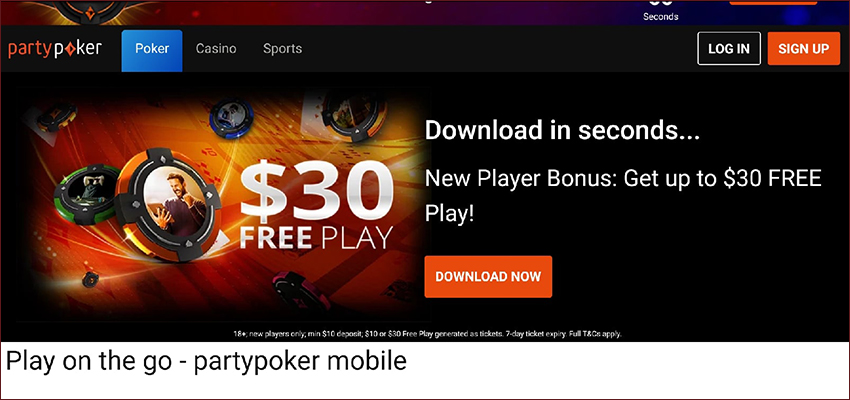Go to the Sports tab
This screenshot has height=400, width=850.
[282, 49]
